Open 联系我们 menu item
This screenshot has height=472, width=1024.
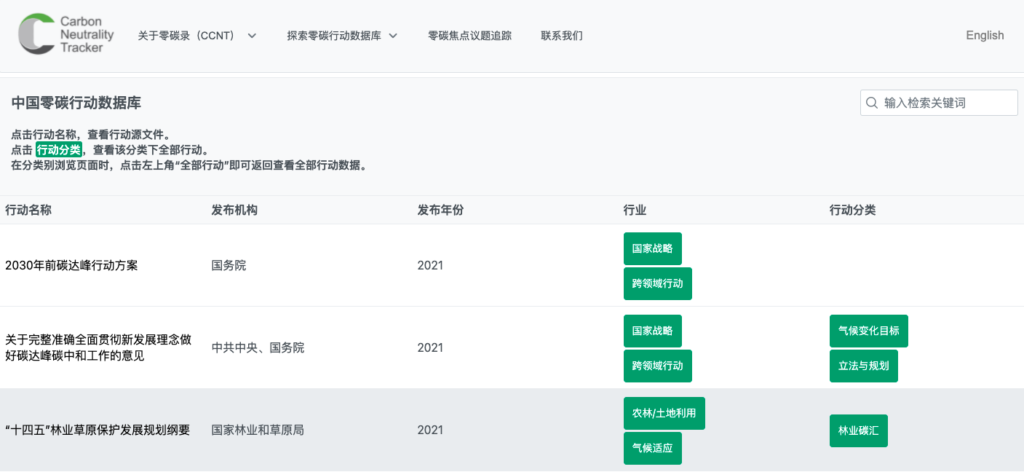(x=562, y=36)
